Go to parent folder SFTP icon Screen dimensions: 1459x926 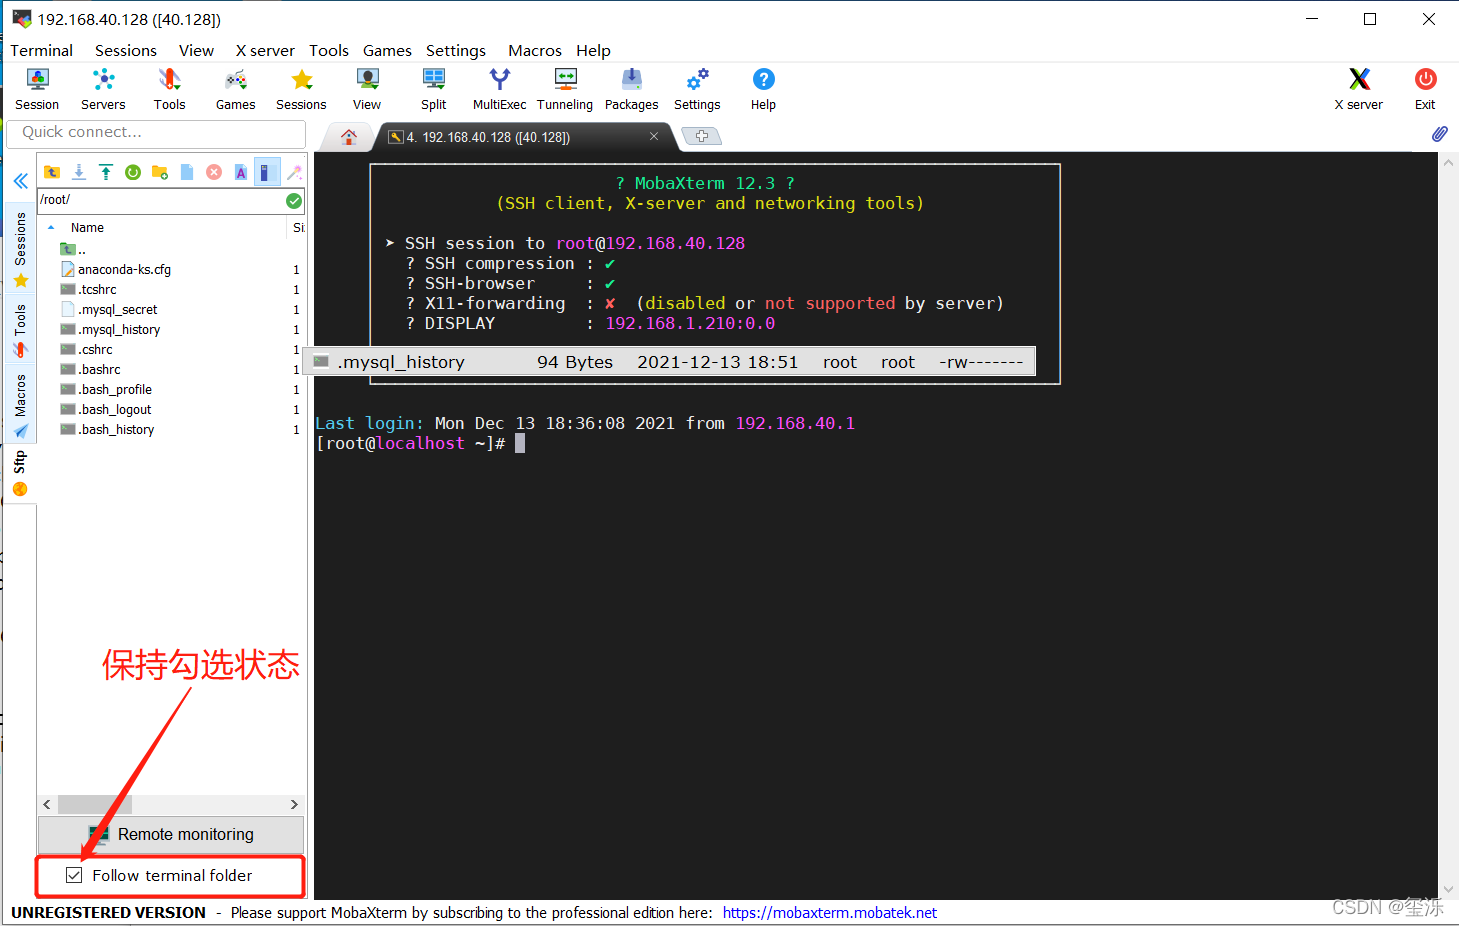coord(52,172)
